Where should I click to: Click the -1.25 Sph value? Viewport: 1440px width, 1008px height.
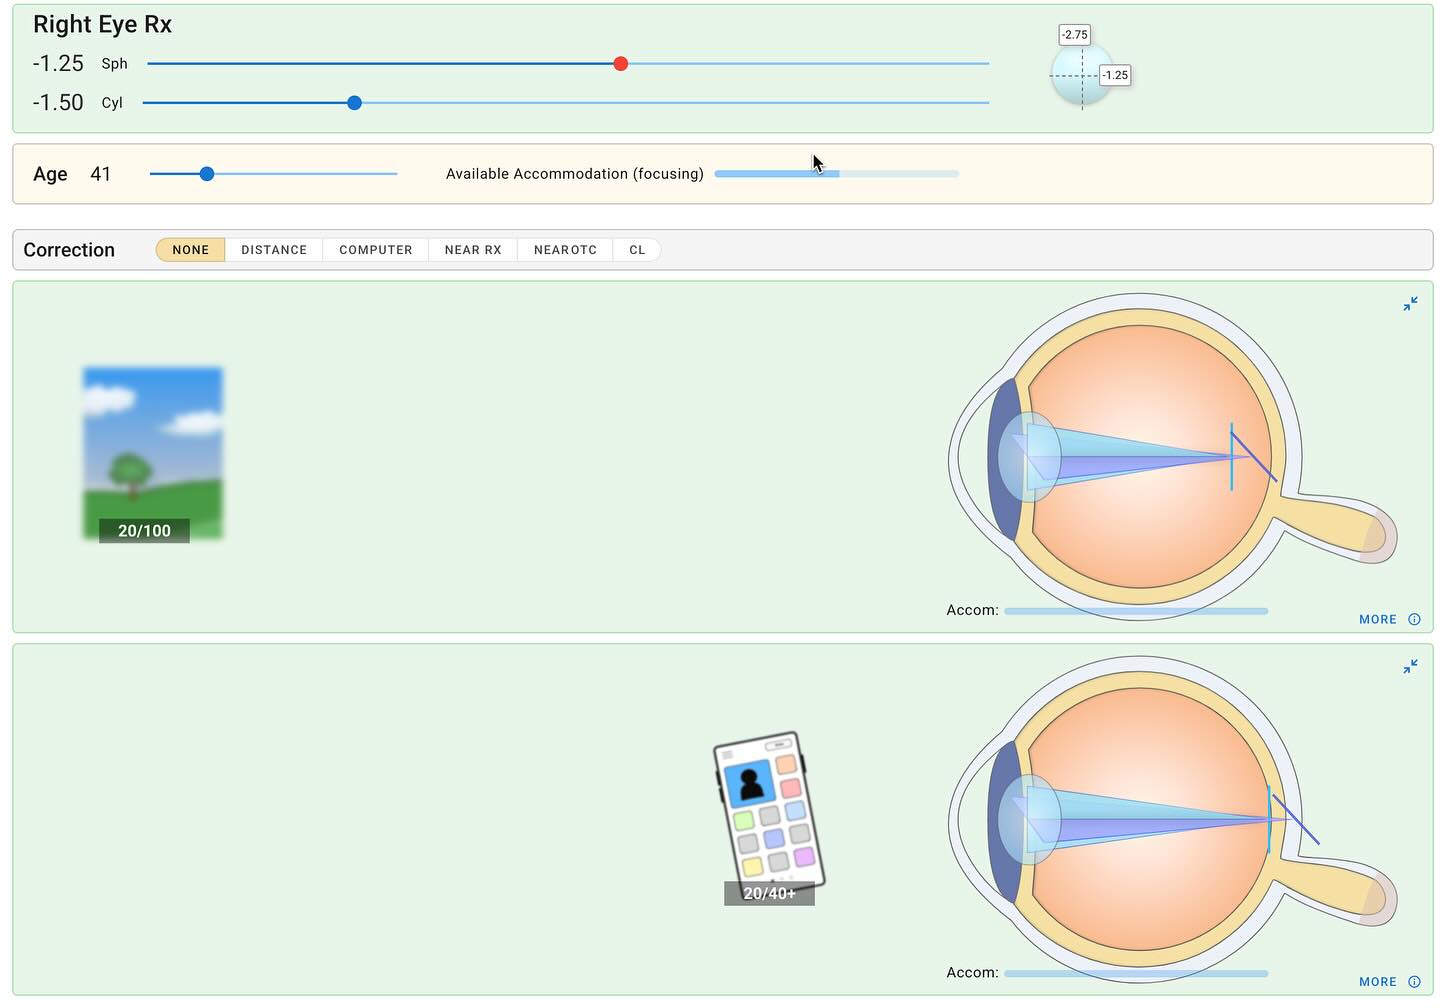tap(58, 64)
